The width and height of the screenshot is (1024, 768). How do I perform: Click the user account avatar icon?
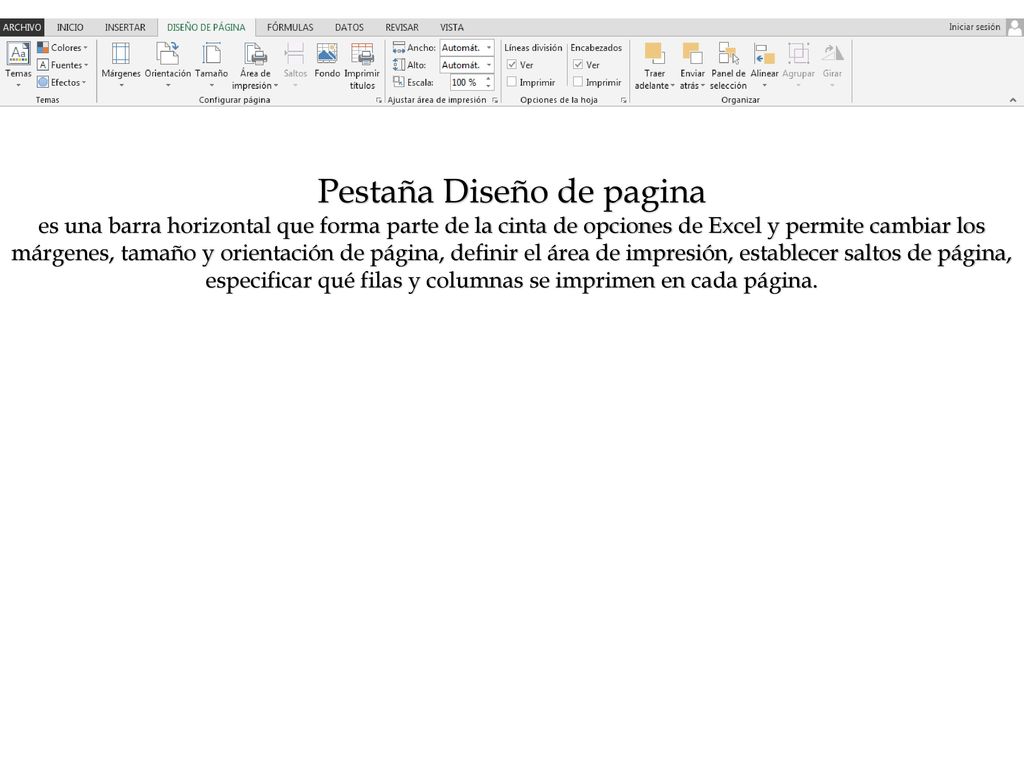click(1015, 27)
